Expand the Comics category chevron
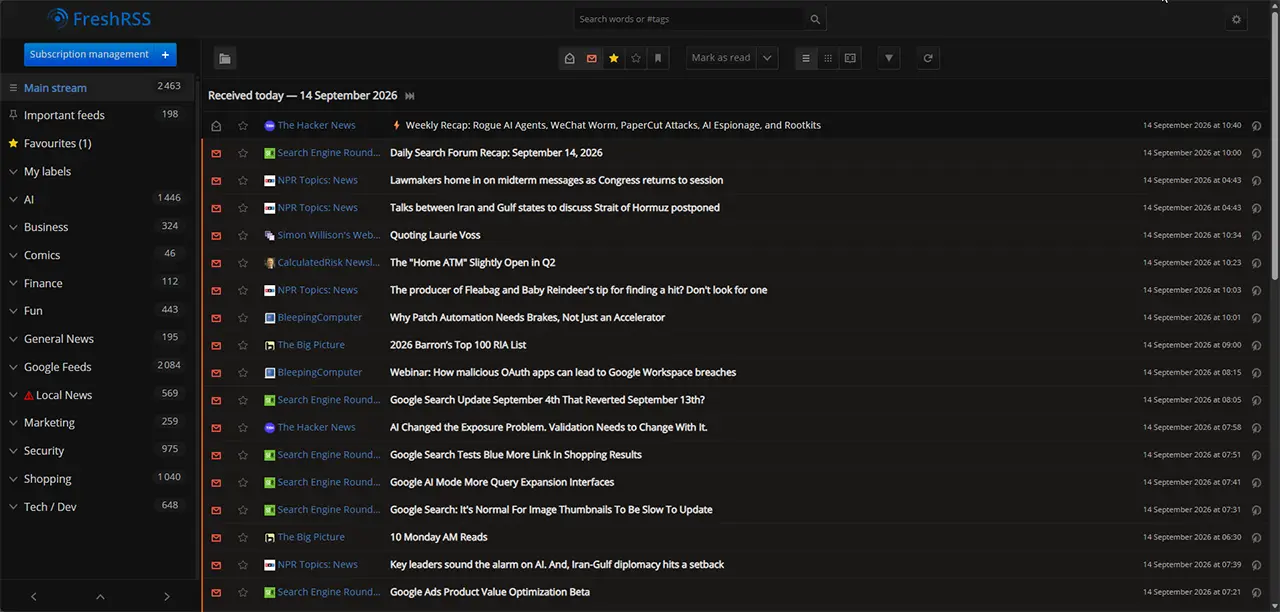The width and height of the screenshot is (1280, 612). pos(13,255)
